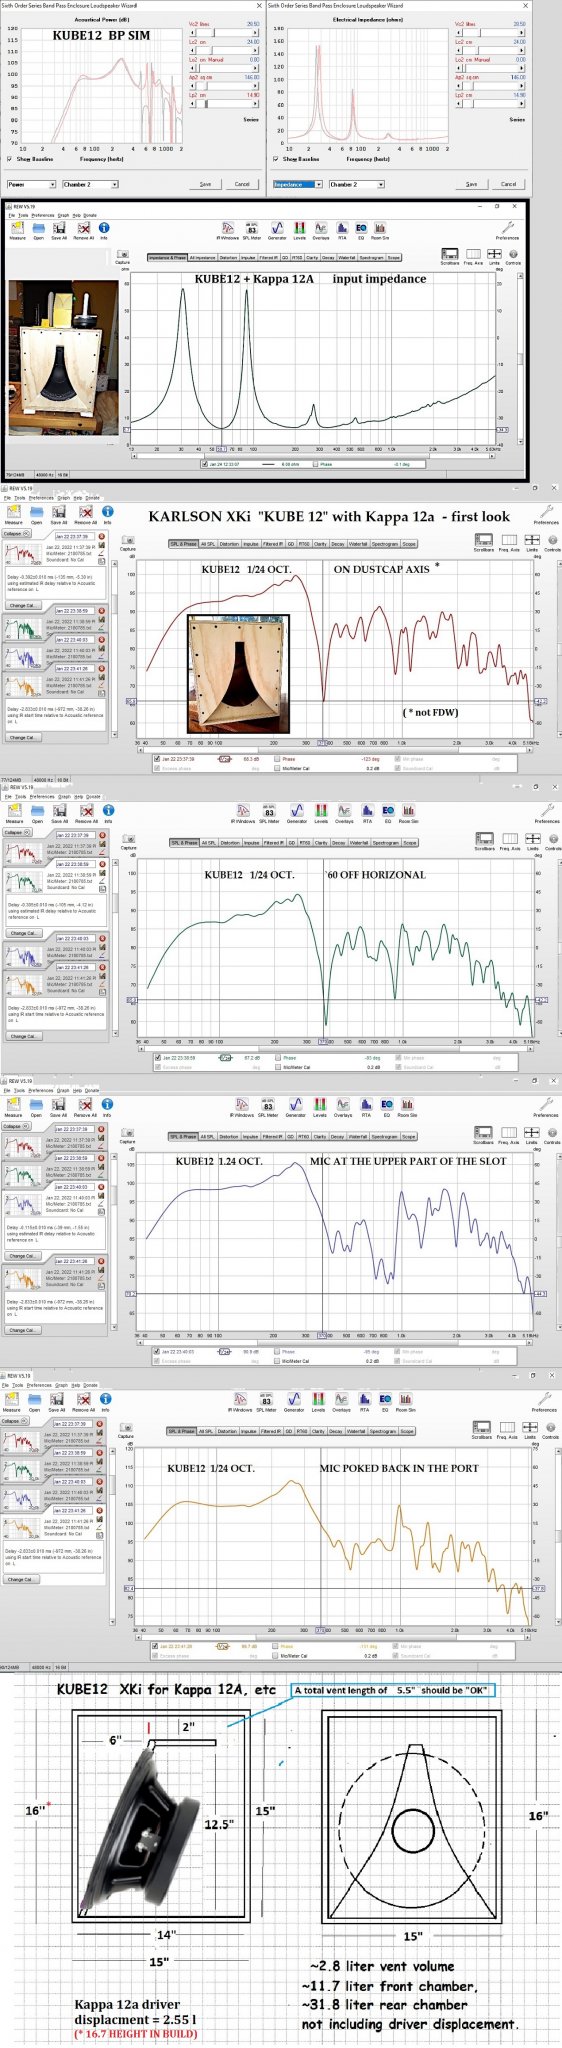Click Measure icon in the input impedance REW window

pyautogui.click(x=17, y=230)
